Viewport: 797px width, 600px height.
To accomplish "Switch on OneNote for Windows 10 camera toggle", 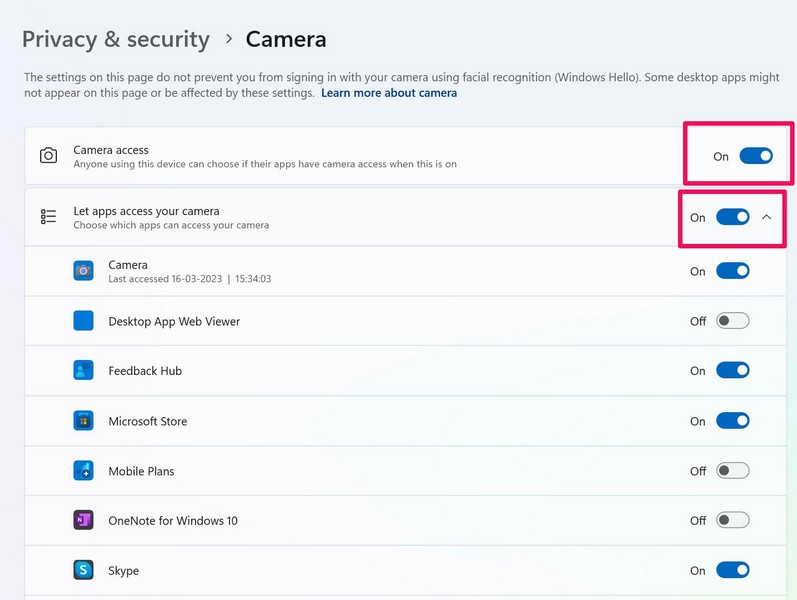I will [732, 521].
